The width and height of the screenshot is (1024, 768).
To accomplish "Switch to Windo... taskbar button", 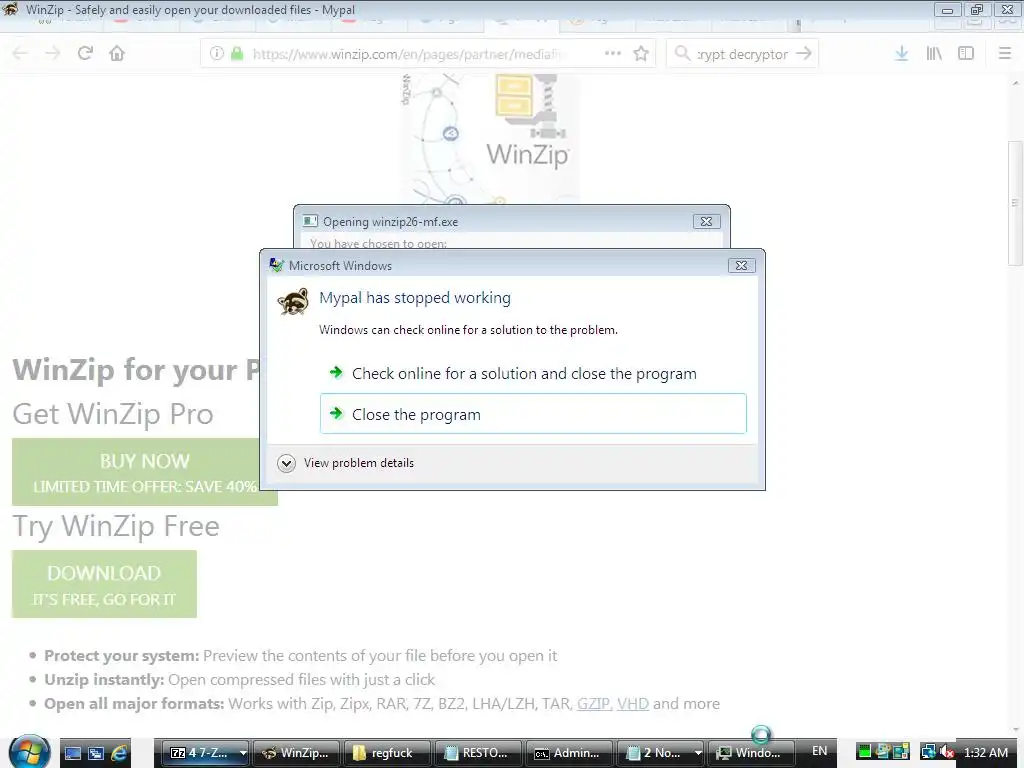I will click(x=750, y=753).
